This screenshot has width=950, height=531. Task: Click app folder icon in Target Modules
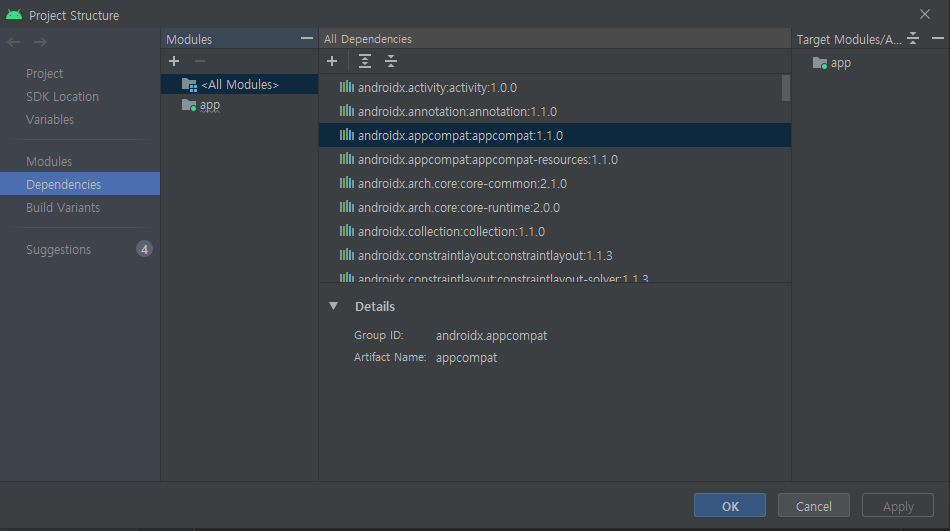coord(820,63)
